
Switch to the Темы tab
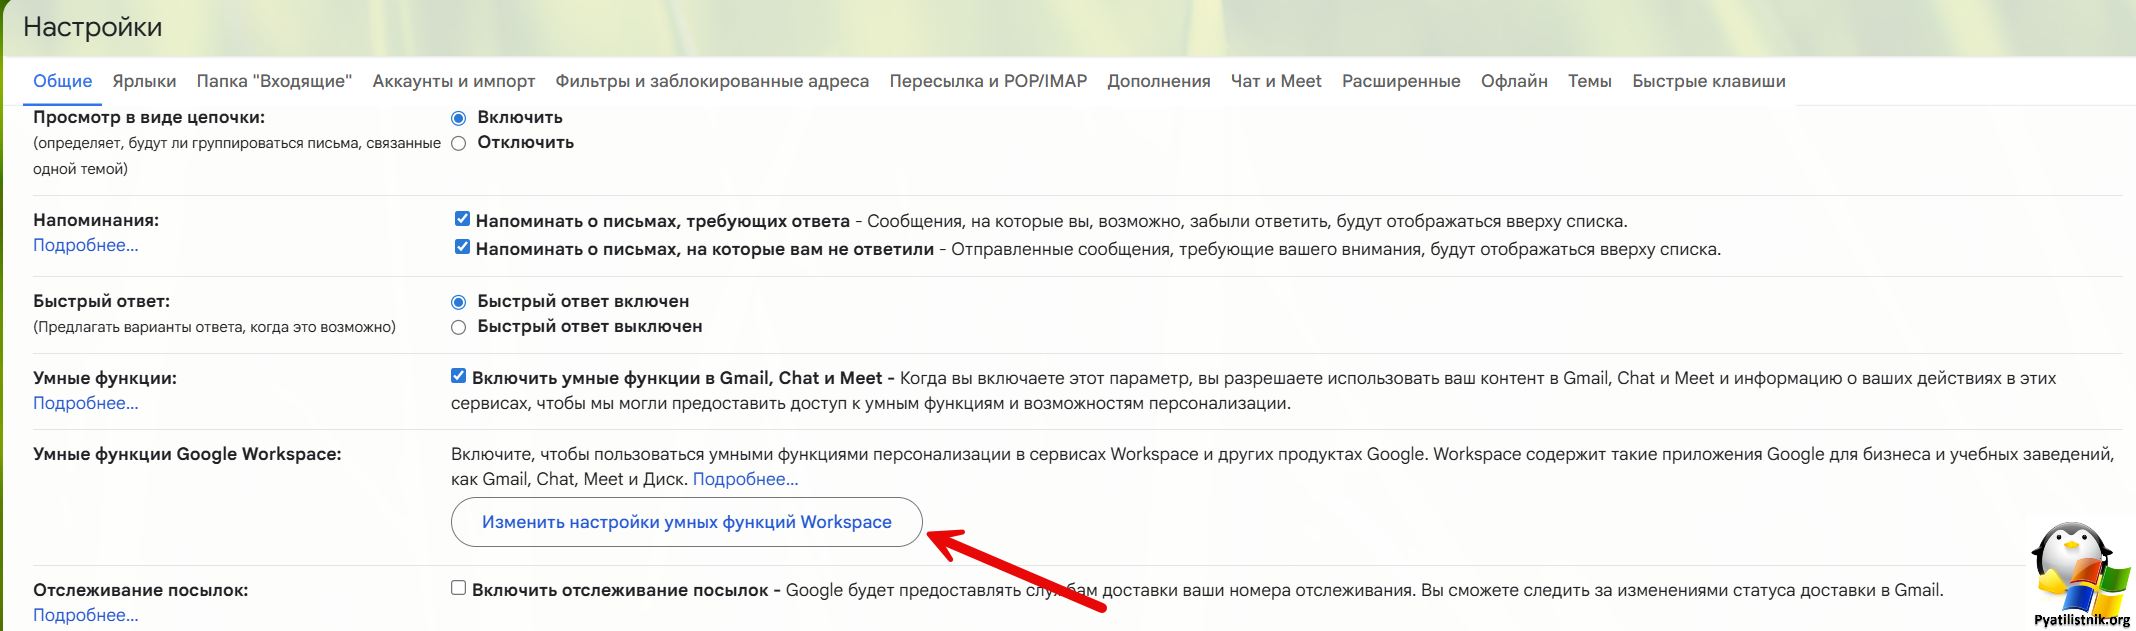point(1589,81)
